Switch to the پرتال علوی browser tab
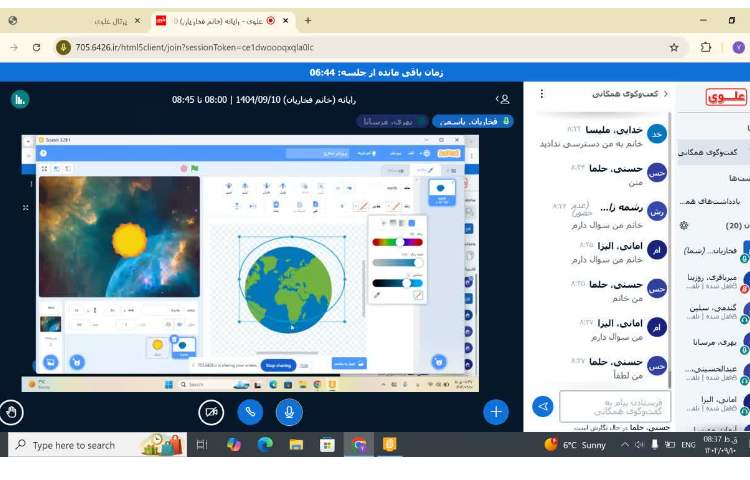The height and width of the screenshot is (480, 750). pyautogui.click(x=110, y=21)
